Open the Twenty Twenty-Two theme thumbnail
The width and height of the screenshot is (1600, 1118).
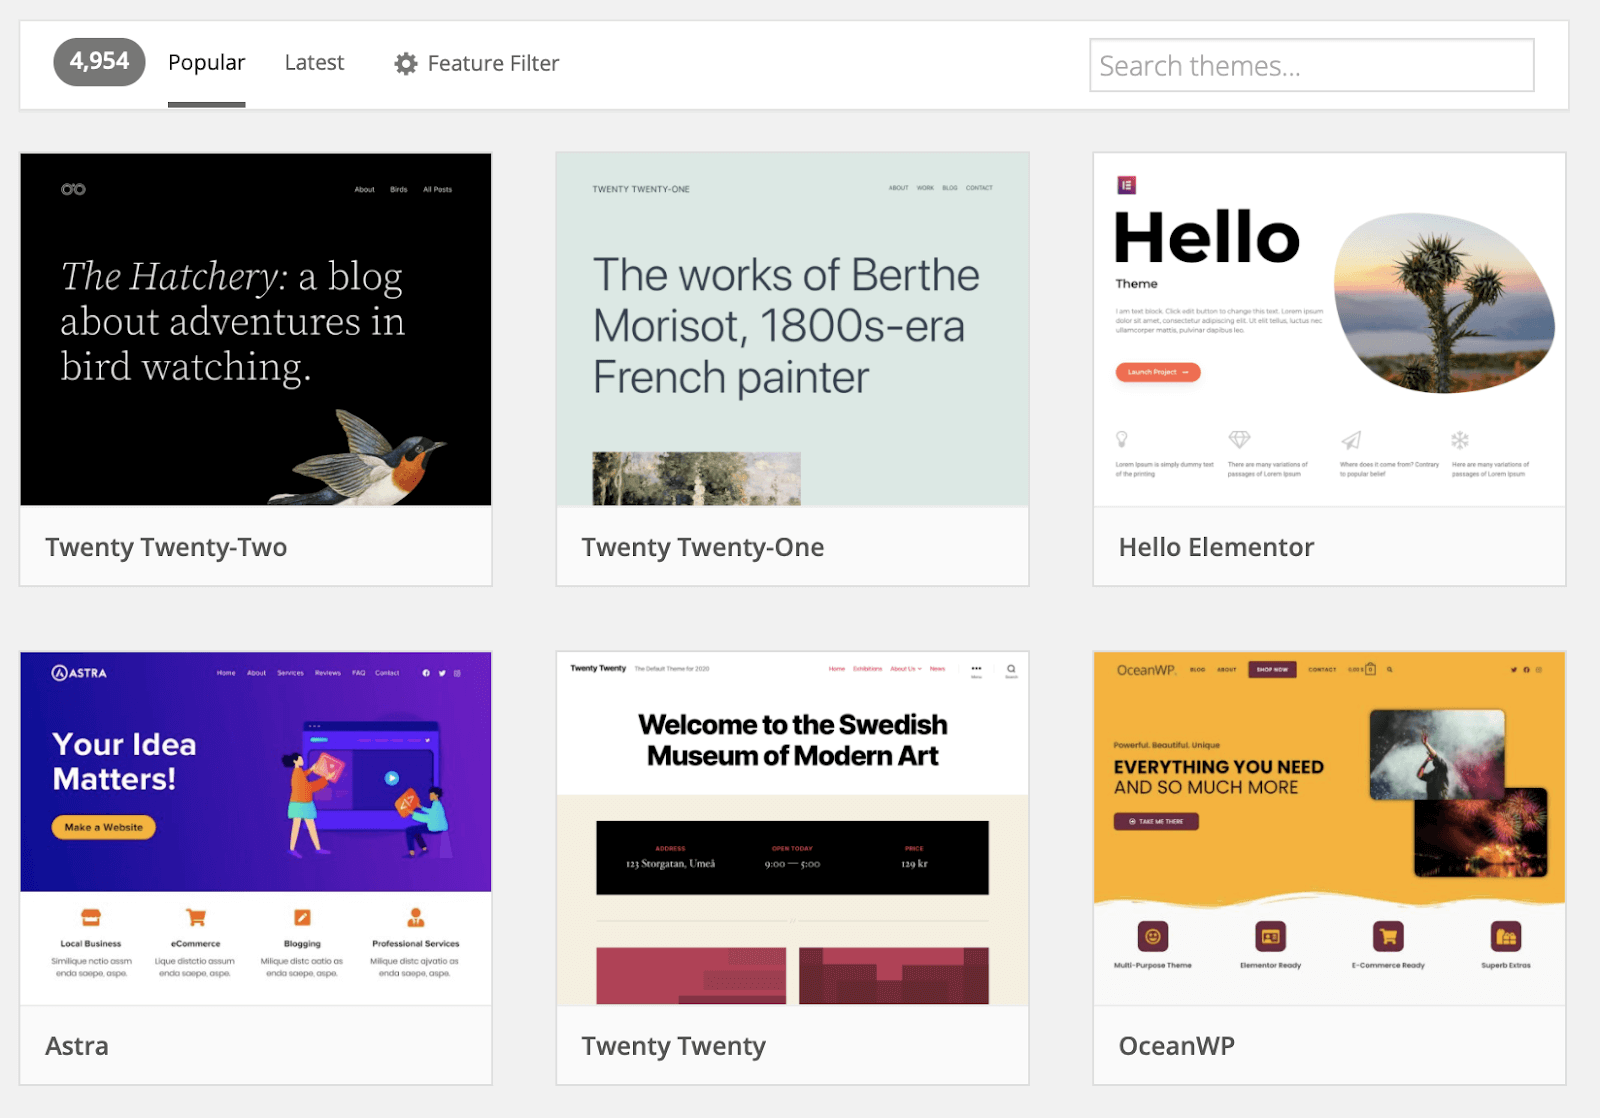pos(255,328)
